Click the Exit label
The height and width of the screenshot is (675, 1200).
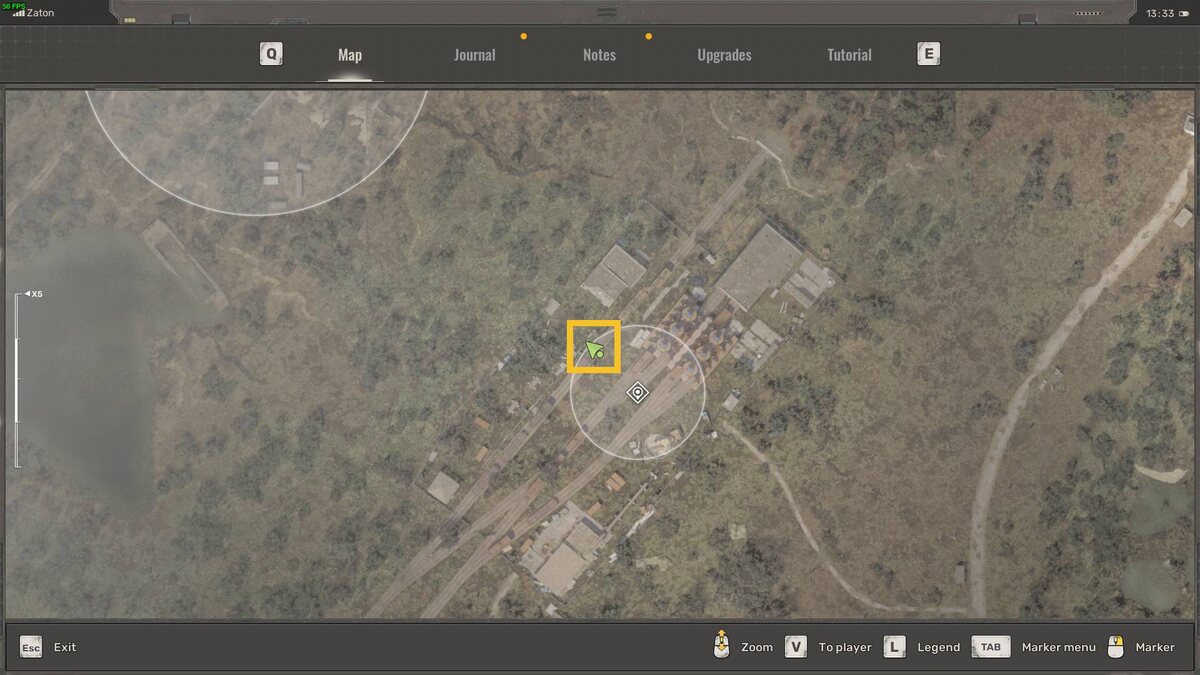click(65, 647)
